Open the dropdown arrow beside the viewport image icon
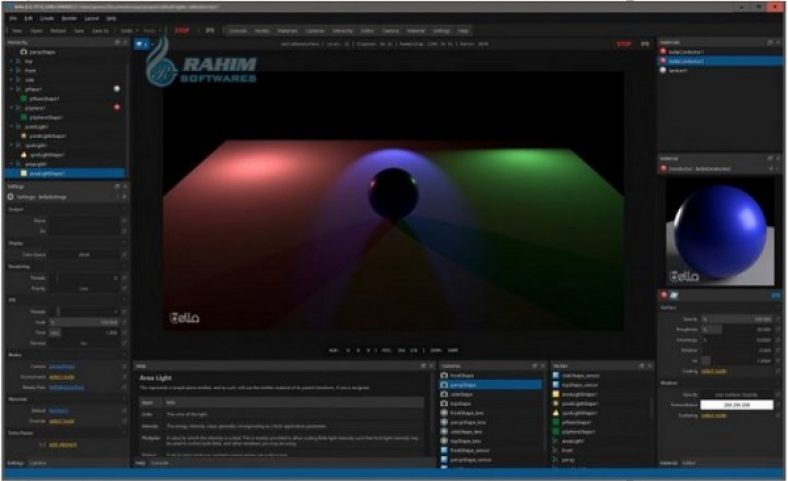The image size is (788, 481). (152, 45)
